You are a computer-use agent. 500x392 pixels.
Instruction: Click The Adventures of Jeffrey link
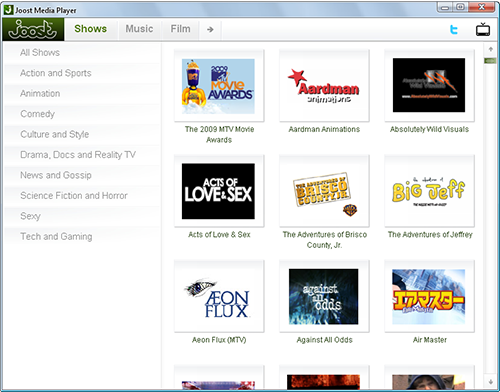[x=430, y=235]
